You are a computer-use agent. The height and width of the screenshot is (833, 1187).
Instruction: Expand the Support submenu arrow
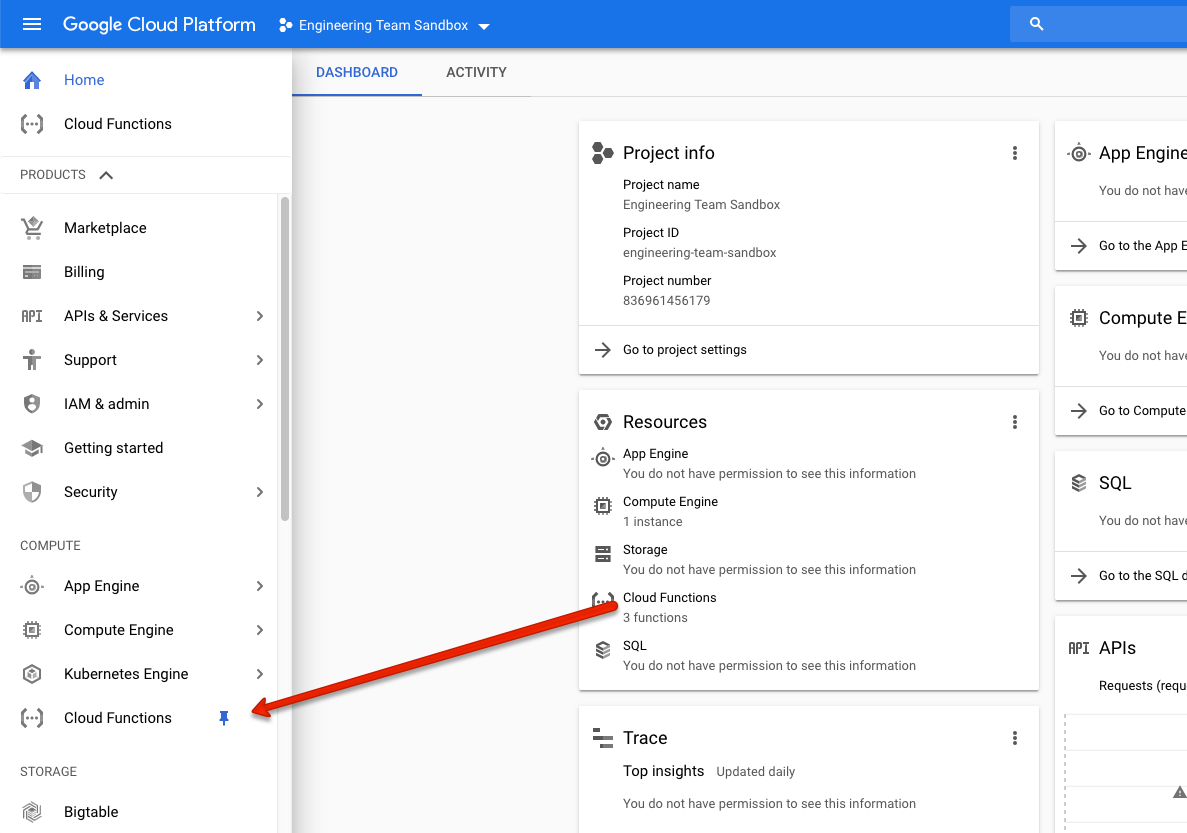260,360
